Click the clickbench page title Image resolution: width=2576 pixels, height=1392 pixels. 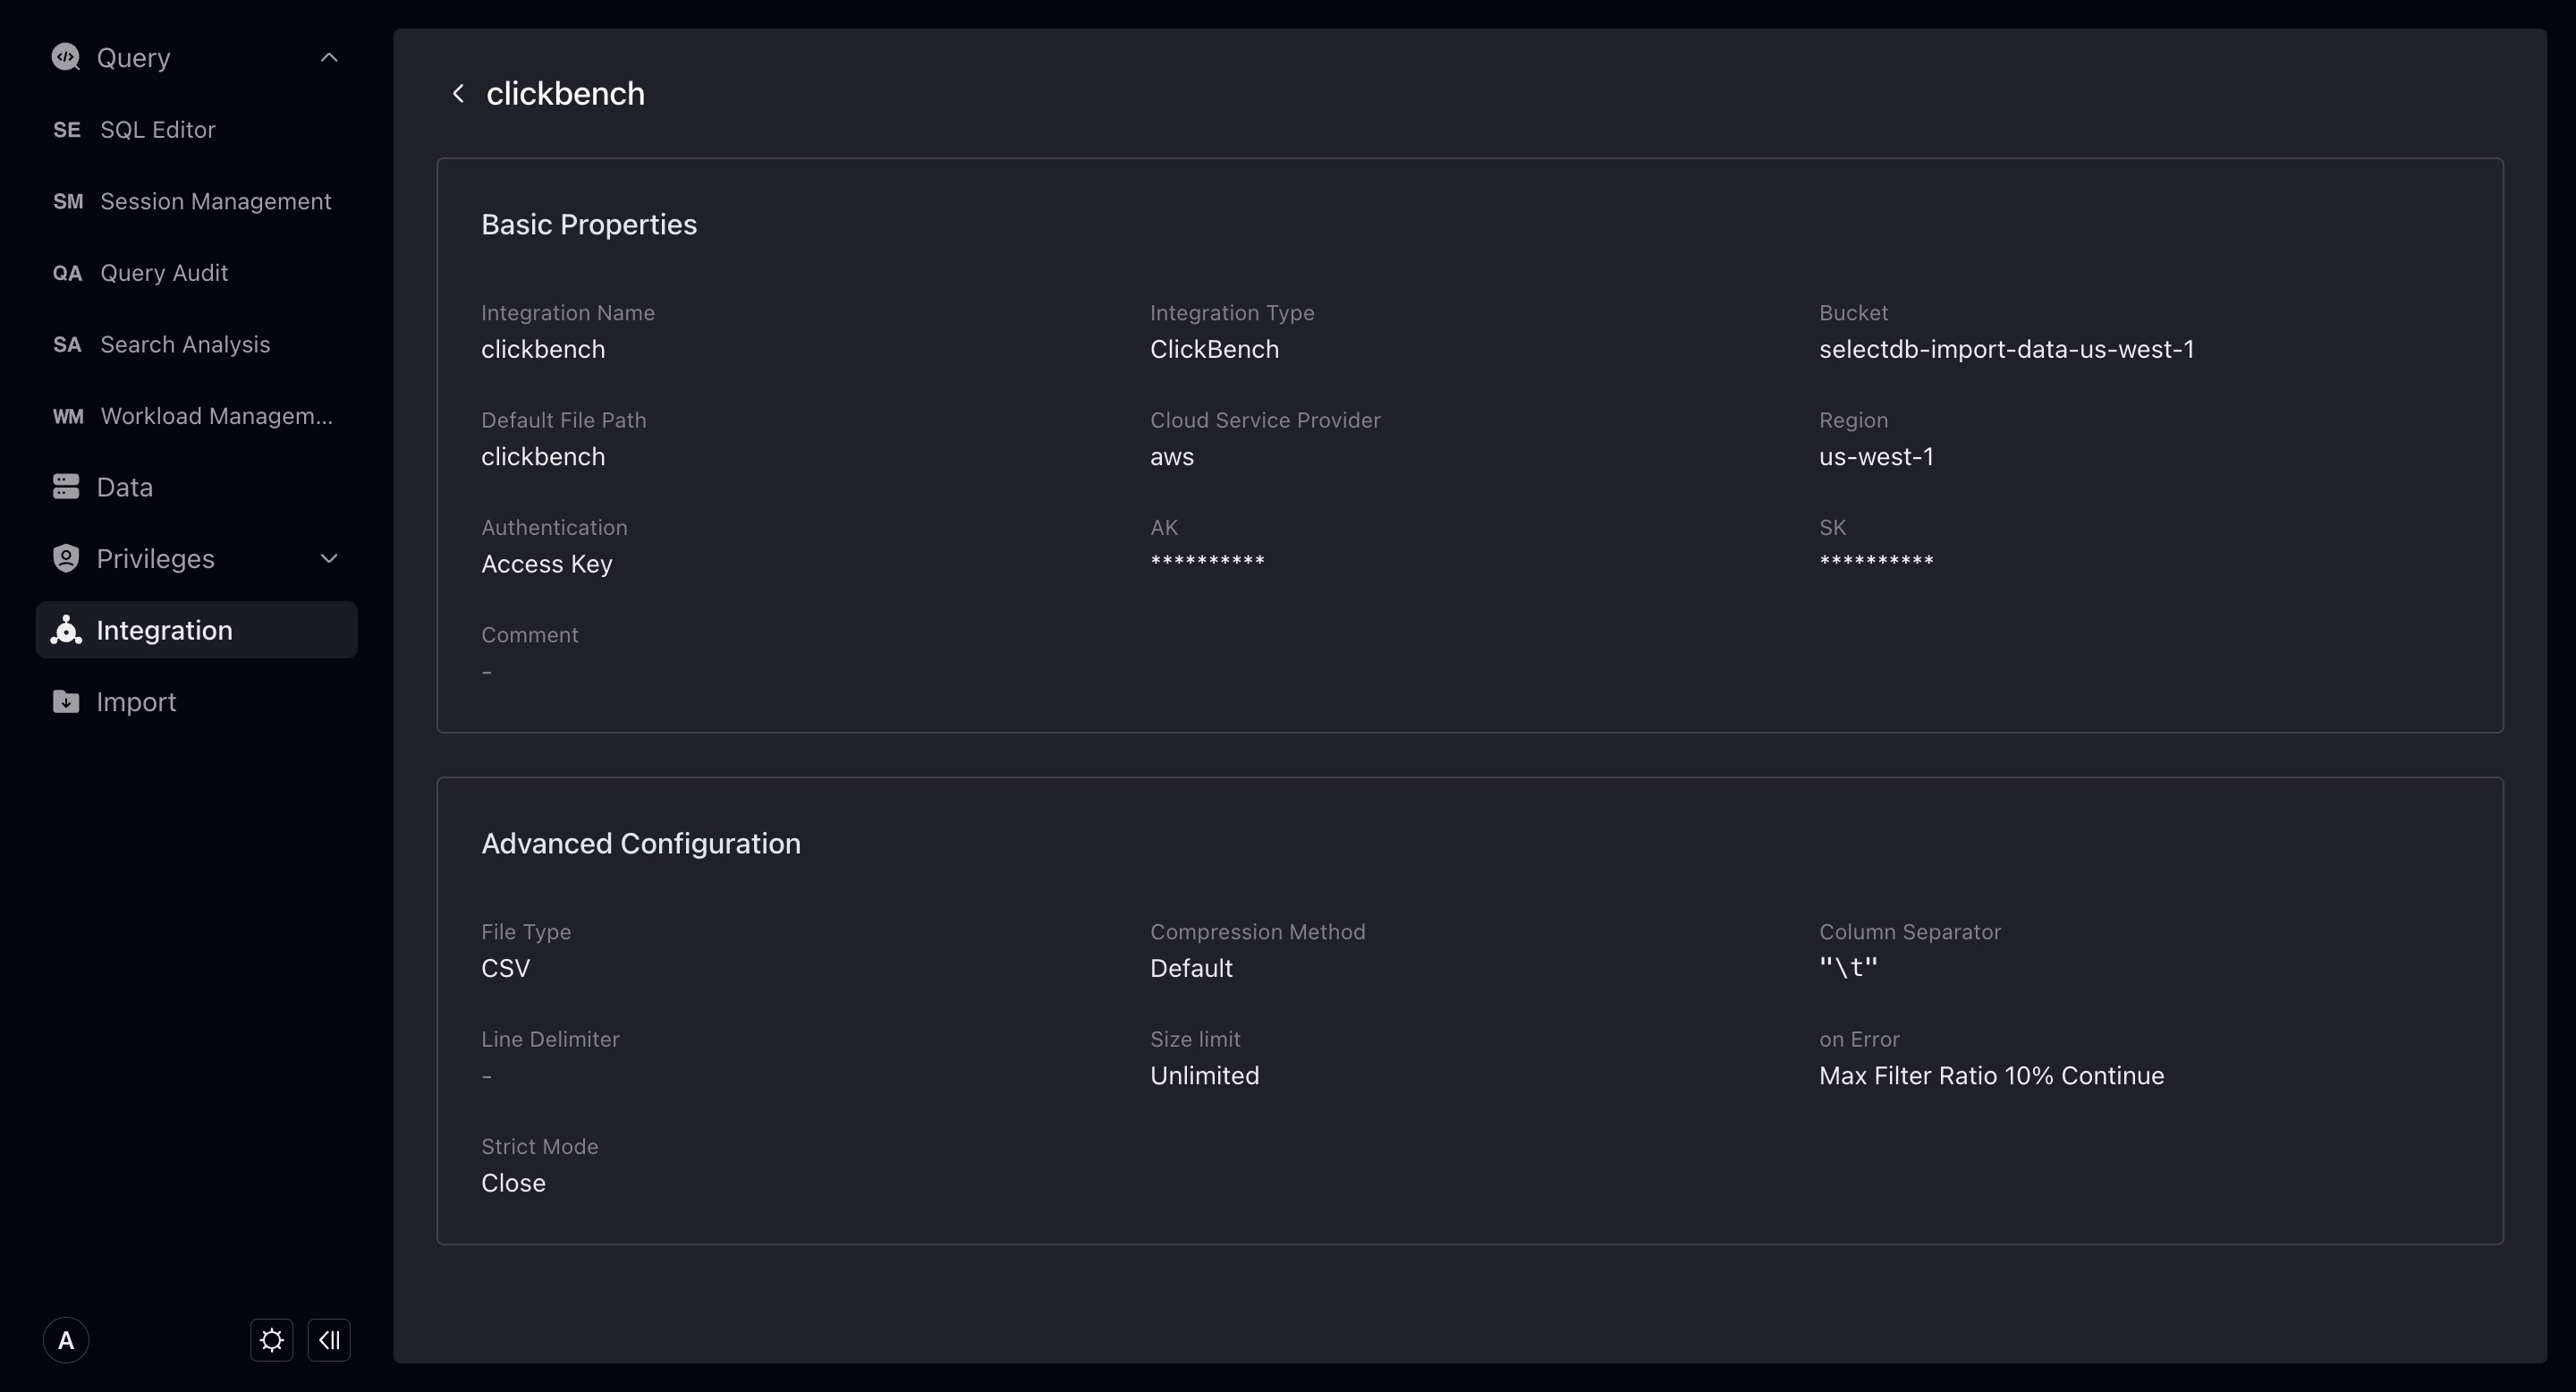point(565,93)
